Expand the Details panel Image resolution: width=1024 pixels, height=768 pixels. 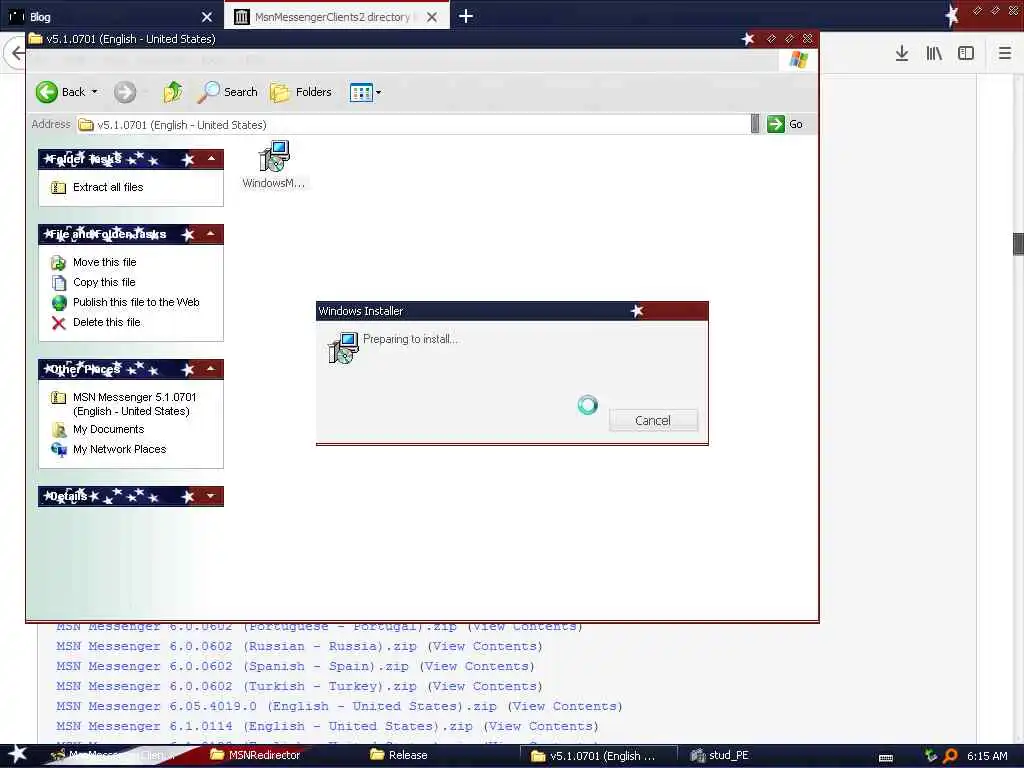click(211, 496)
